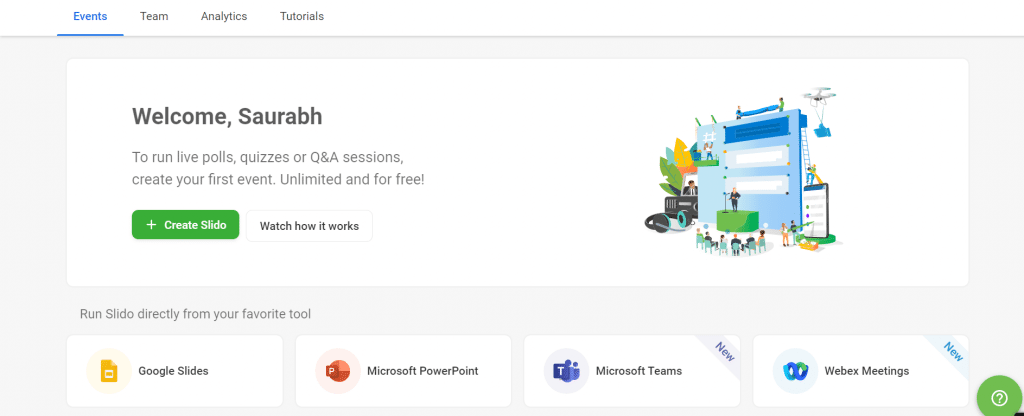This screenshot has height=416, width=1024.
Task: Go to the Analytics tab
Action: point(224,17)
